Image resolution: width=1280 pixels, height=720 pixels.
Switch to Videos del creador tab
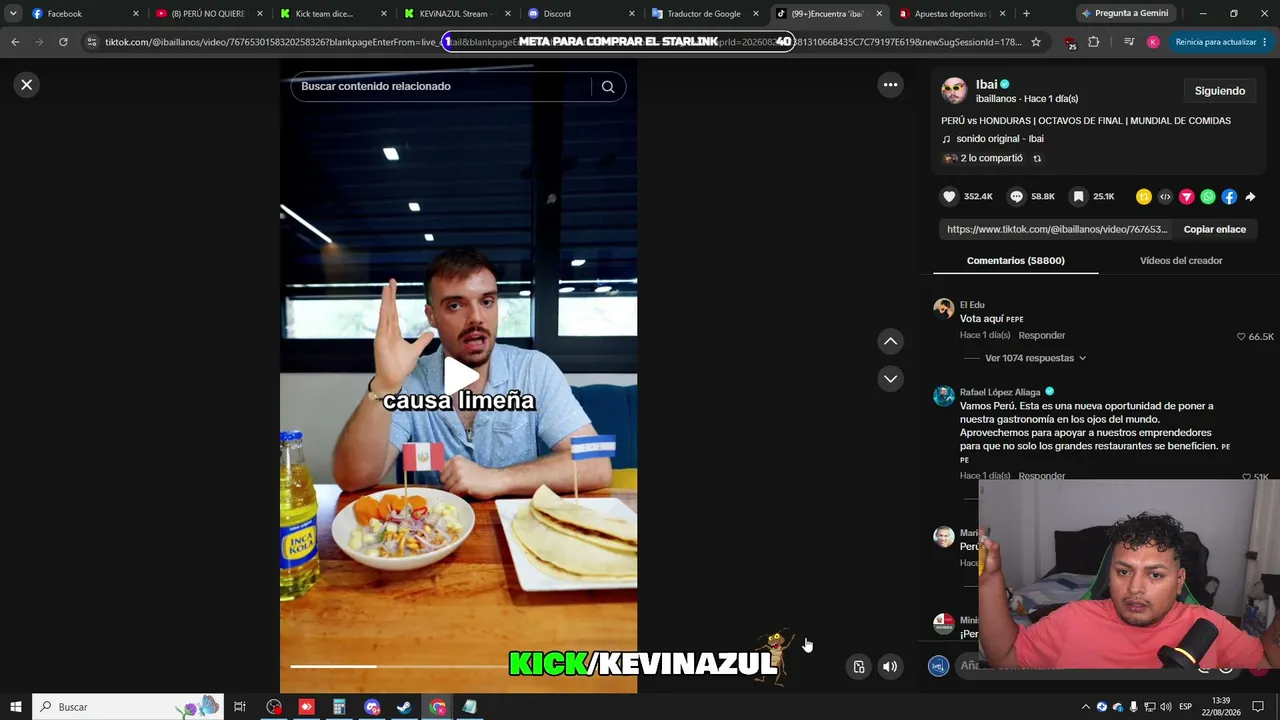pyautogui.click(x=1181, y=261)
